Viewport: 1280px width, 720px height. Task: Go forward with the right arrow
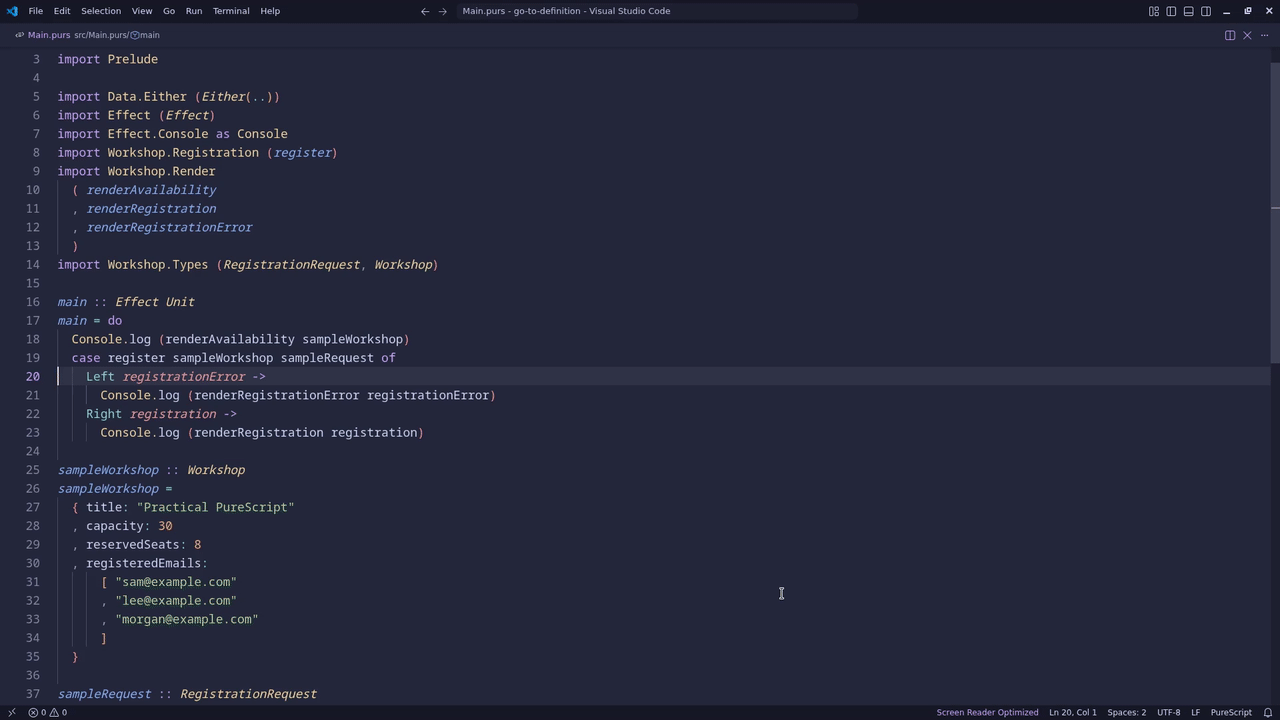(x=443, y=11)
